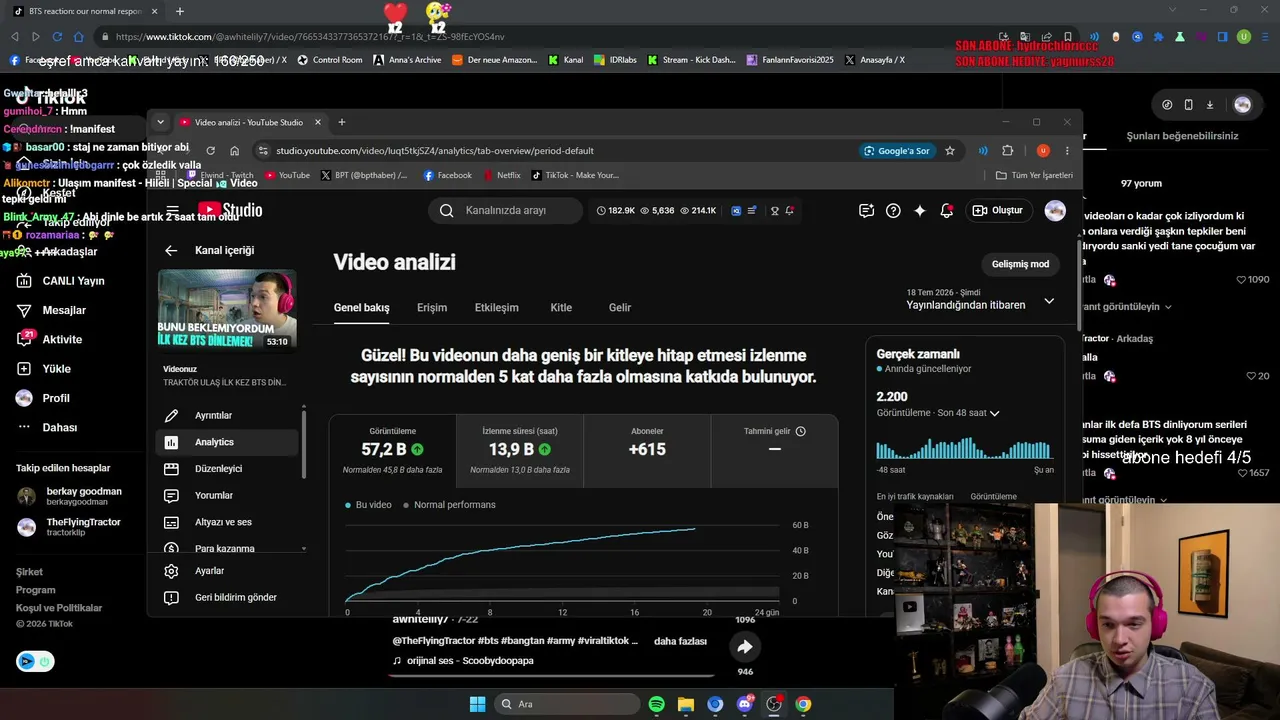1280x720 pixels.
Task: Click the taskbar Ara search box
Action: point(567,704)
